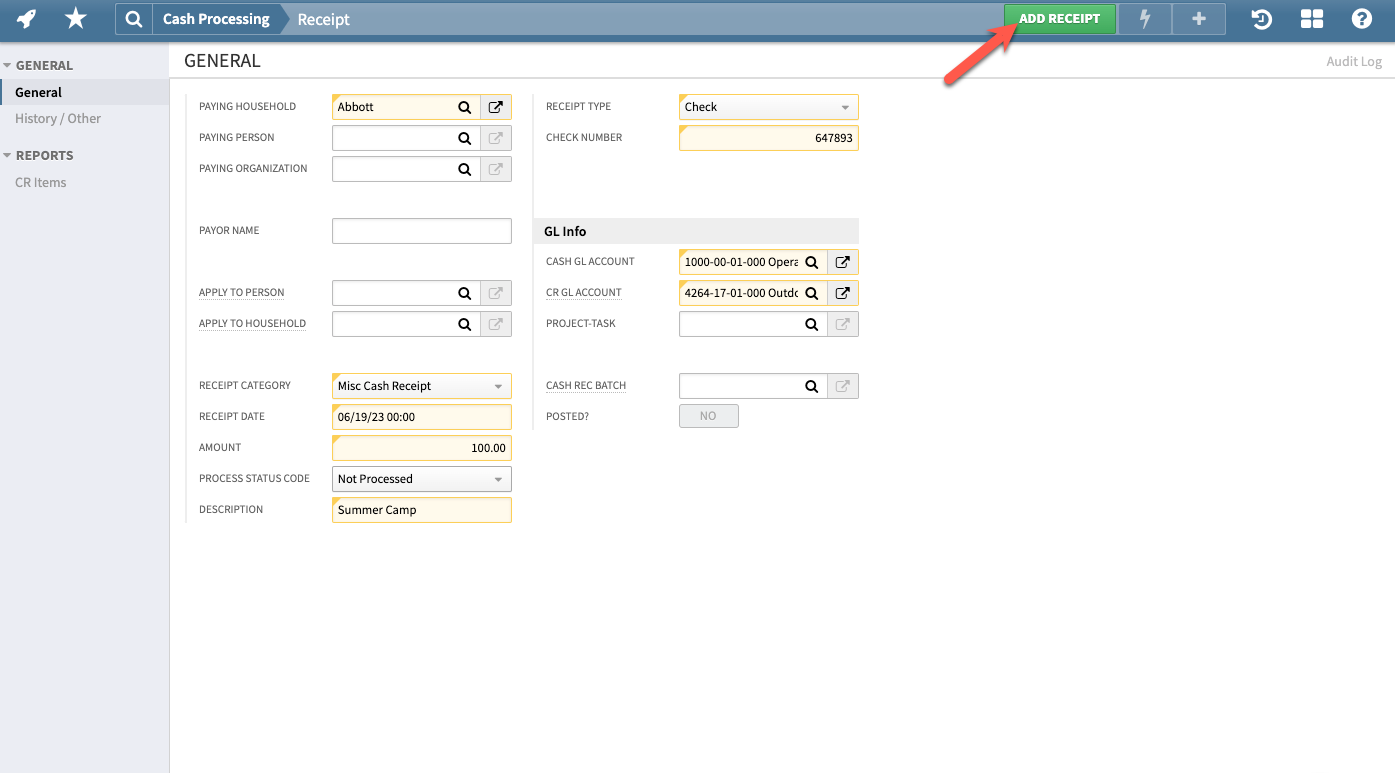The height and width of the screenshot is (773, 1395).
Task: Click the apps grid icon in the header
Action: [1311, 18]
